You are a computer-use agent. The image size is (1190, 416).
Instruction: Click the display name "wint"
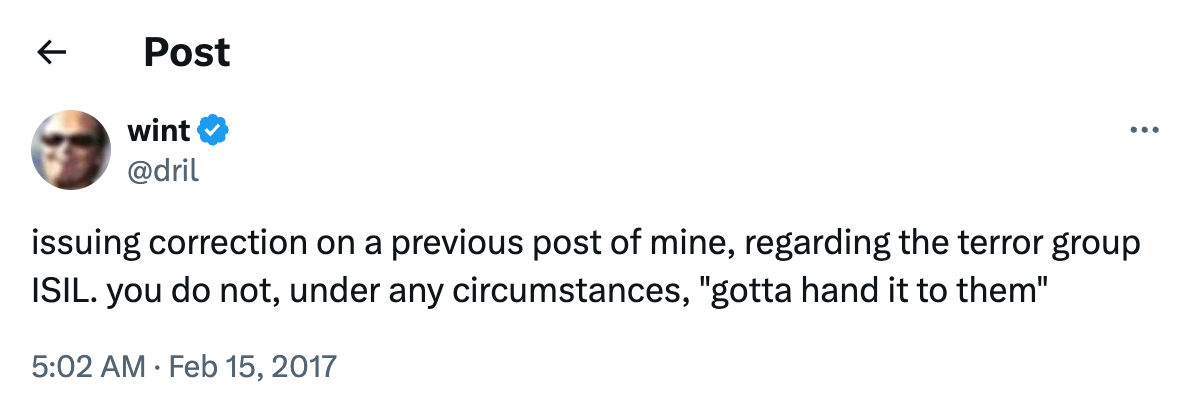tap(159, 129)
